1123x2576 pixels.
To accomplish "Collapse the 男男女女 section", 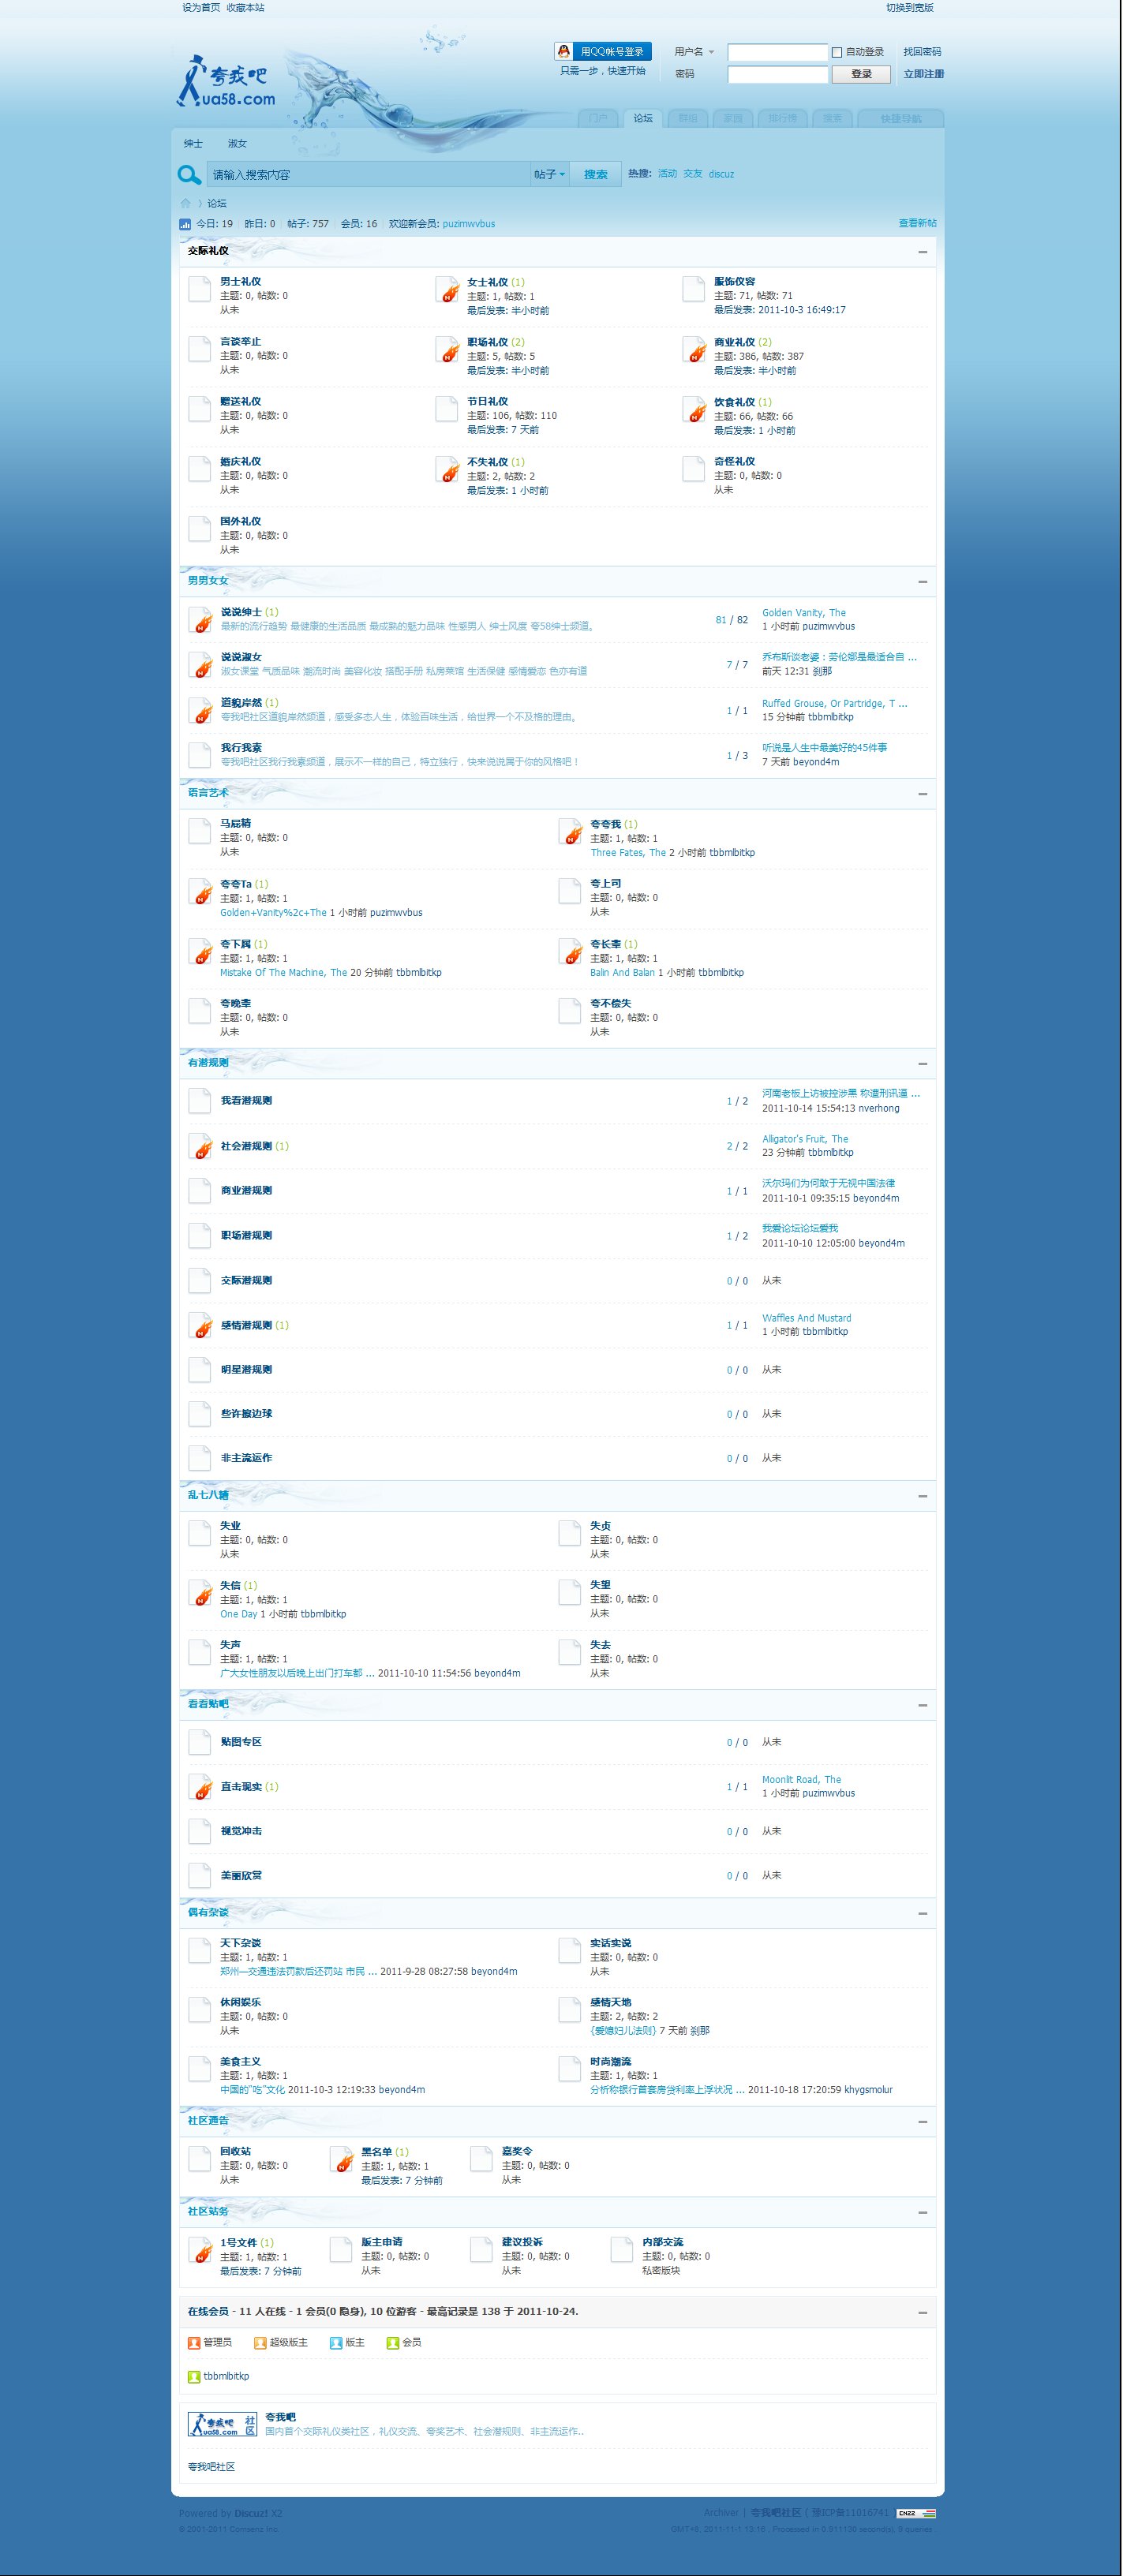I will pos(922,582).
